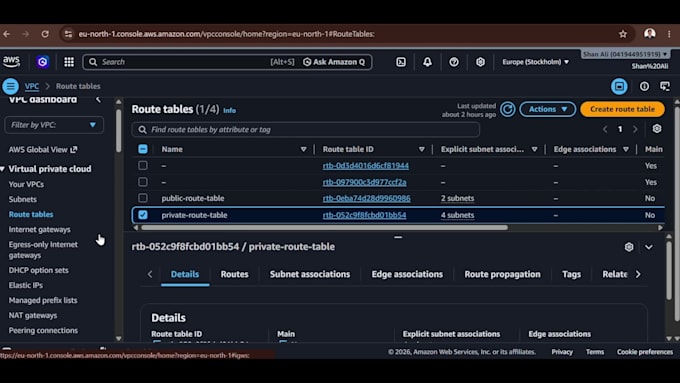Switch to the Details tab

[185, 274]
